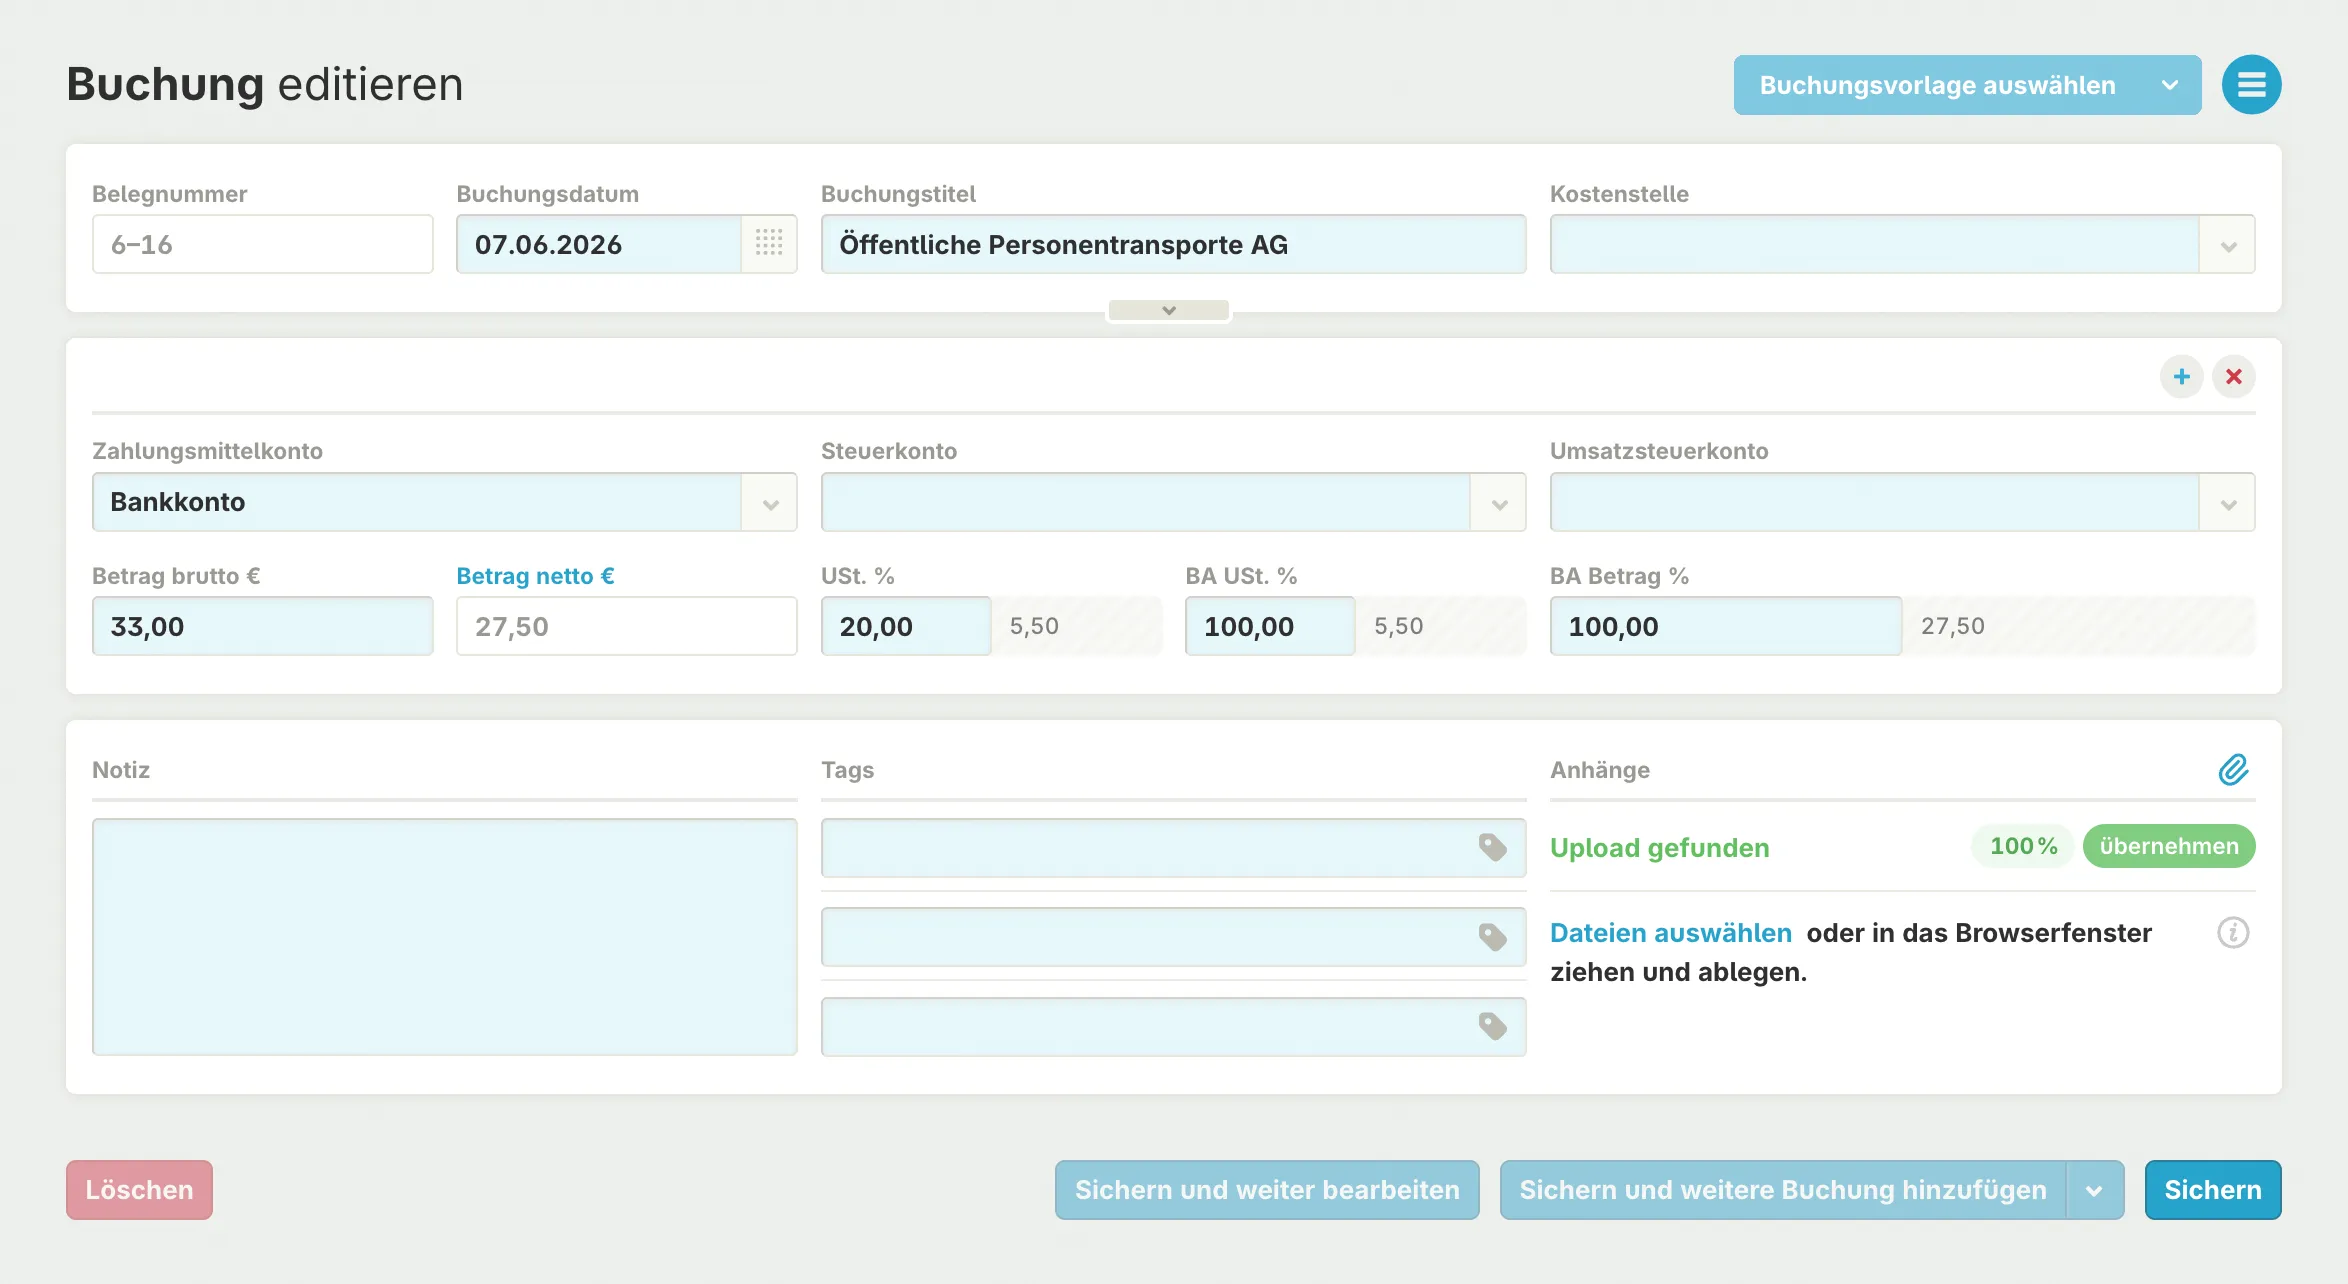Open the arrow beside Sichern und weitere Buchung hinzufügen
Image resolution: width=2348 pixels, height=1284 pixels.
(x=2094, y=1190)
